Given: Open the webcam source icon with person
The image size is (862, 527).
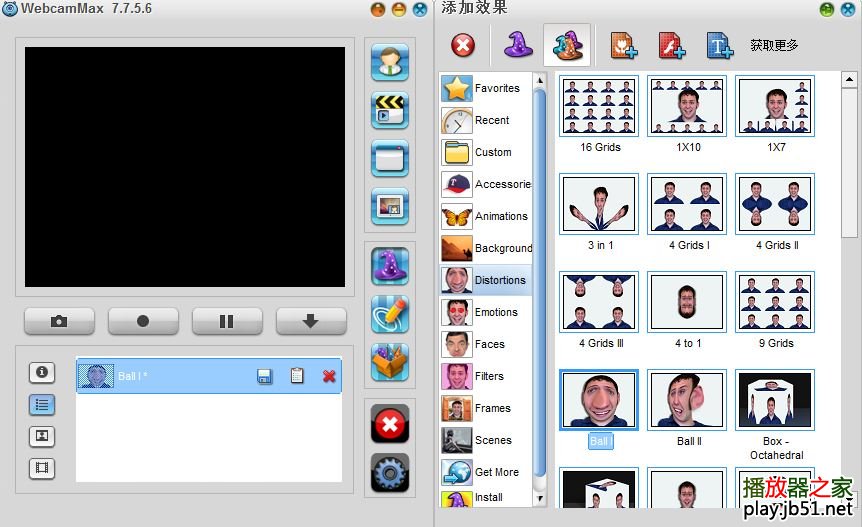Looking at the screenshot, I should pos(389,62).
